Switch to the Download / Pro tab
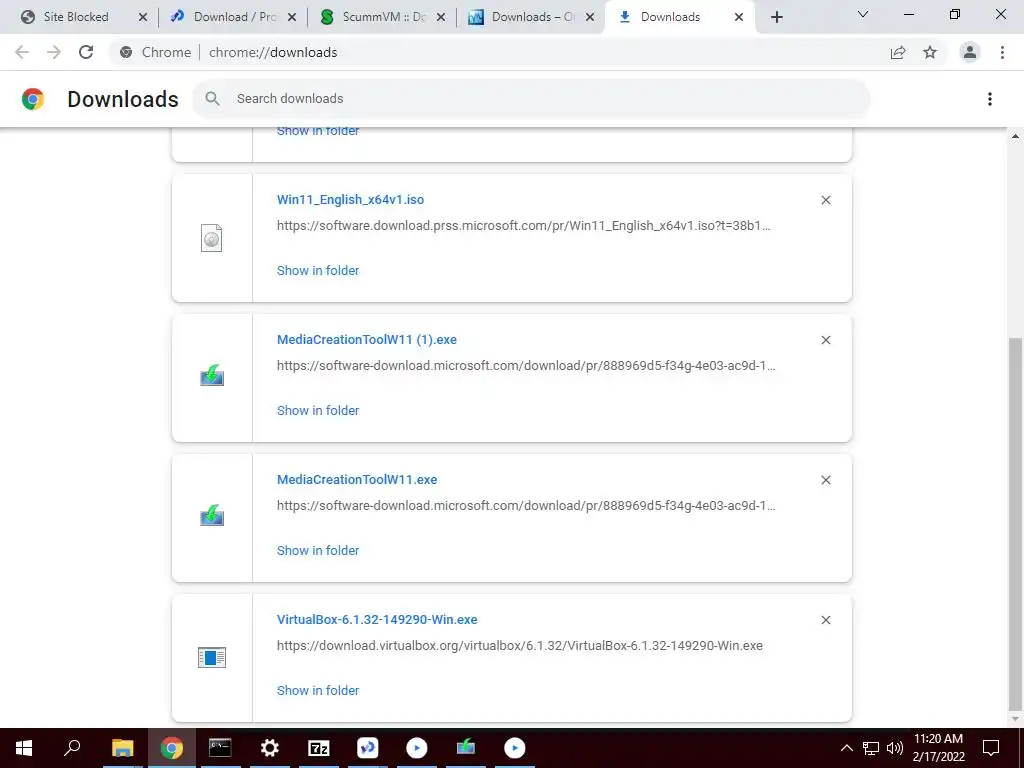The width and height of the screenshot is (1024, 768). [x=234, y=17]
